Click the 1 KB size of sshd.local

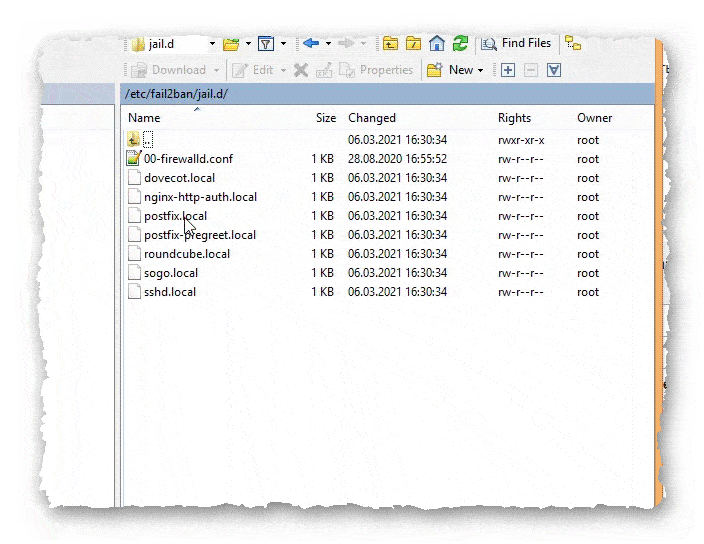pyautogui.click(x=322, y=292)
